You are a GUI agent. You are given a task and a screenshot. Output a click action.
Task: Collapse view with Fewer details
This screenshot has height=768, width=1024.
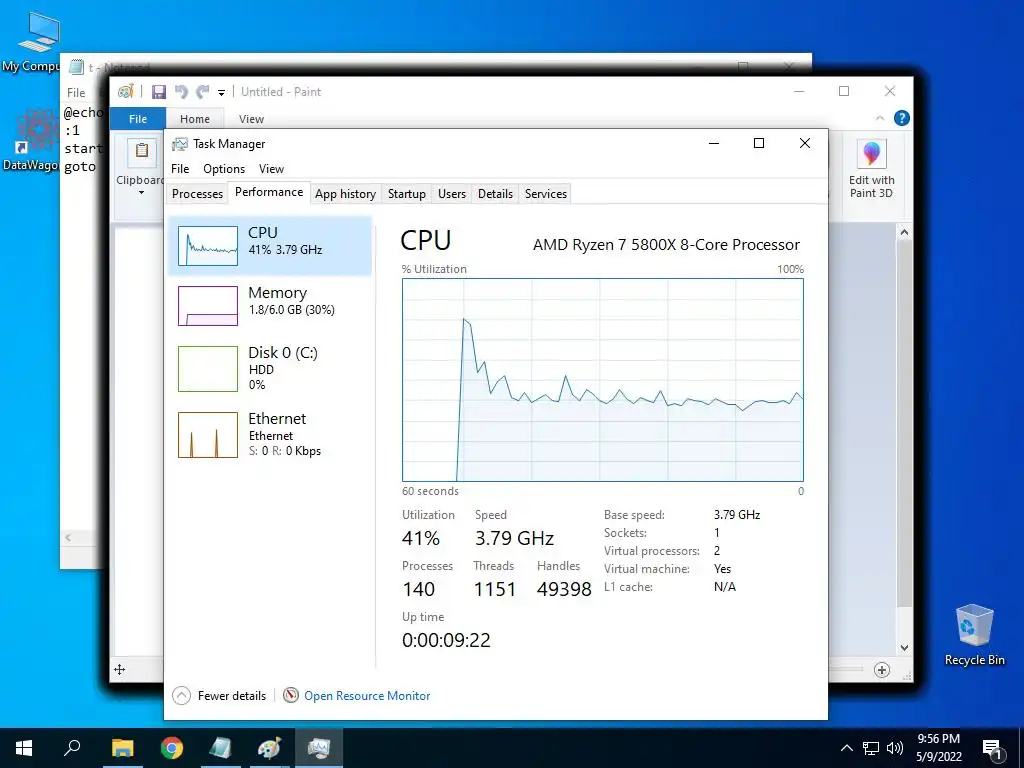(x=219, y=696)
